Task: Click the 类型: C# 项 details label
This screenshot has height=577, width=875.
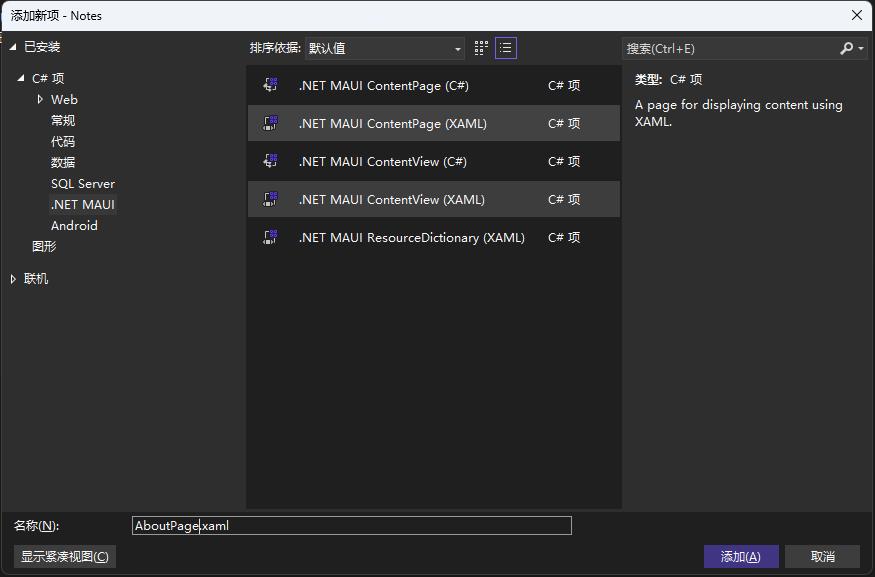Action: pos(669,79)
